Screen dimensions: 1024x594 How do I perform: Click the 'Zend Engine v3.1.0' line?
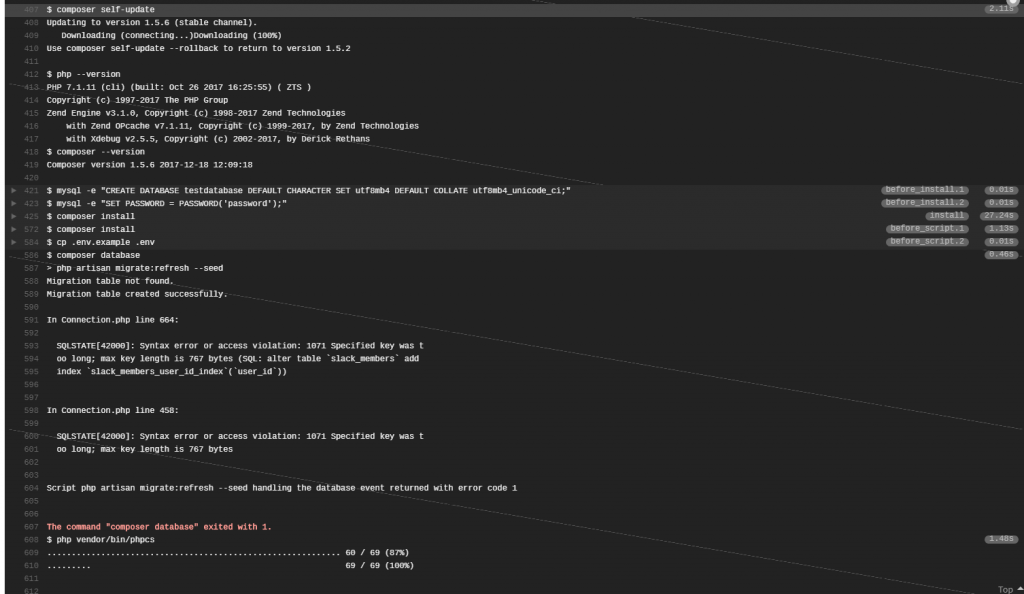(x=196, y=113)
